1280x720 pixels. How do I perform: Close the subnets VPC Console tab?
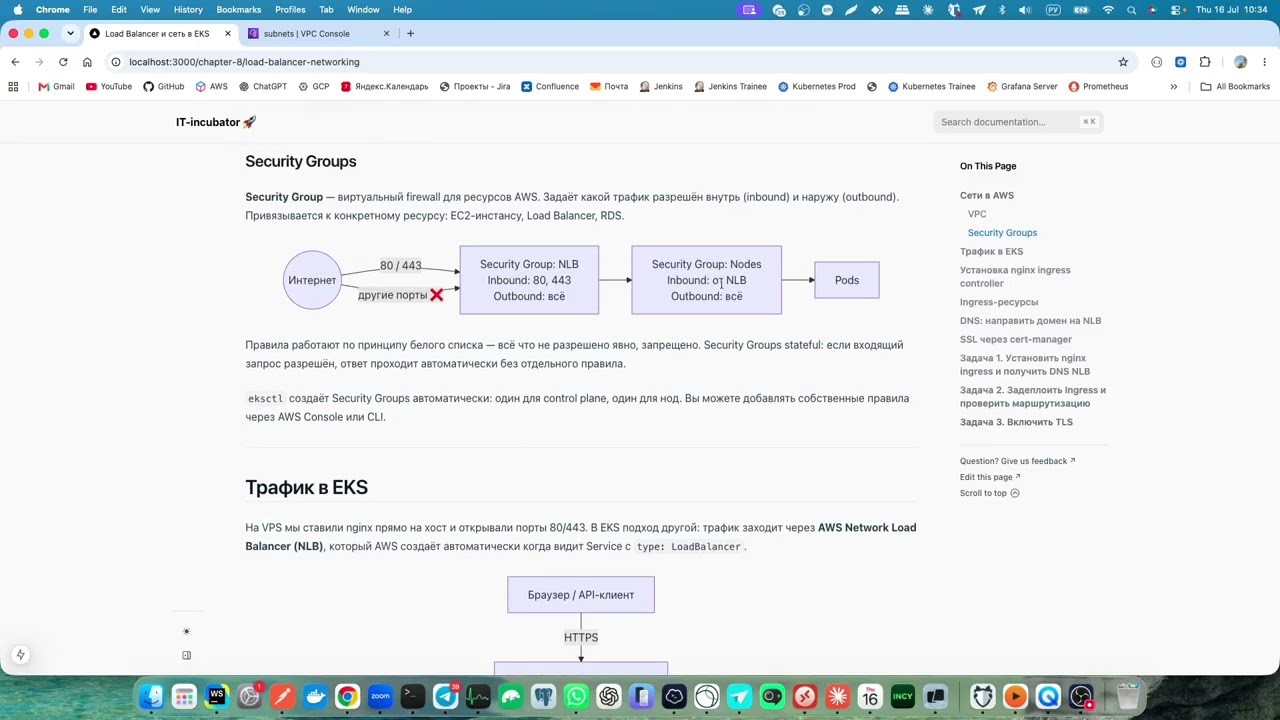386,33
